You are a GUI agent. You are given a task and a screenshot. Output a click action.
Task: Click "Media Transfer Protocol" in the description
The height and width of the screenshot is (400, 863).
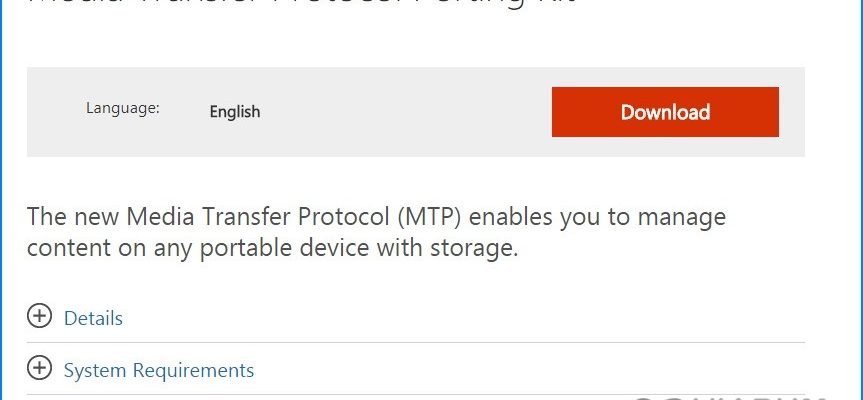pos(258,216)
